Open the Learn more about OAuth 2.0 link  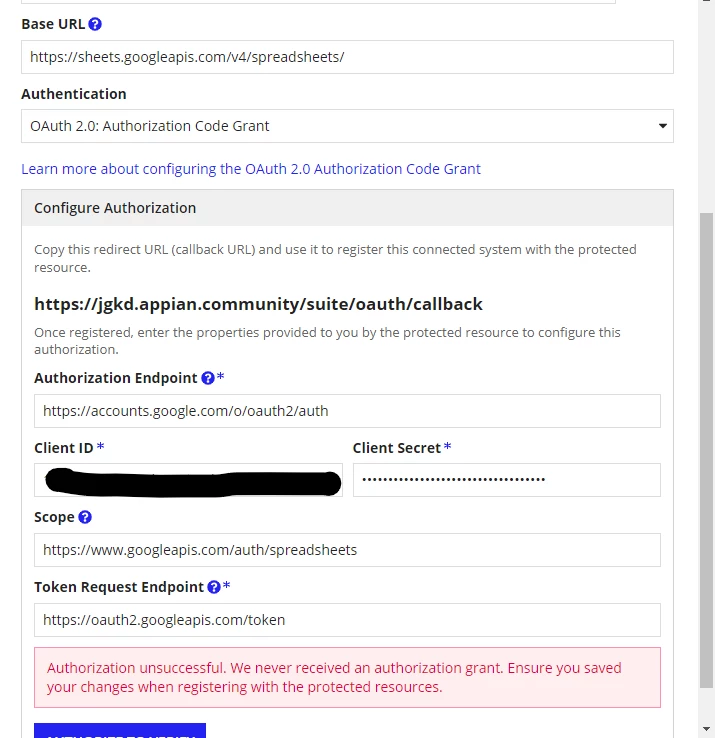pyautogui.click(x=251, y=169)
